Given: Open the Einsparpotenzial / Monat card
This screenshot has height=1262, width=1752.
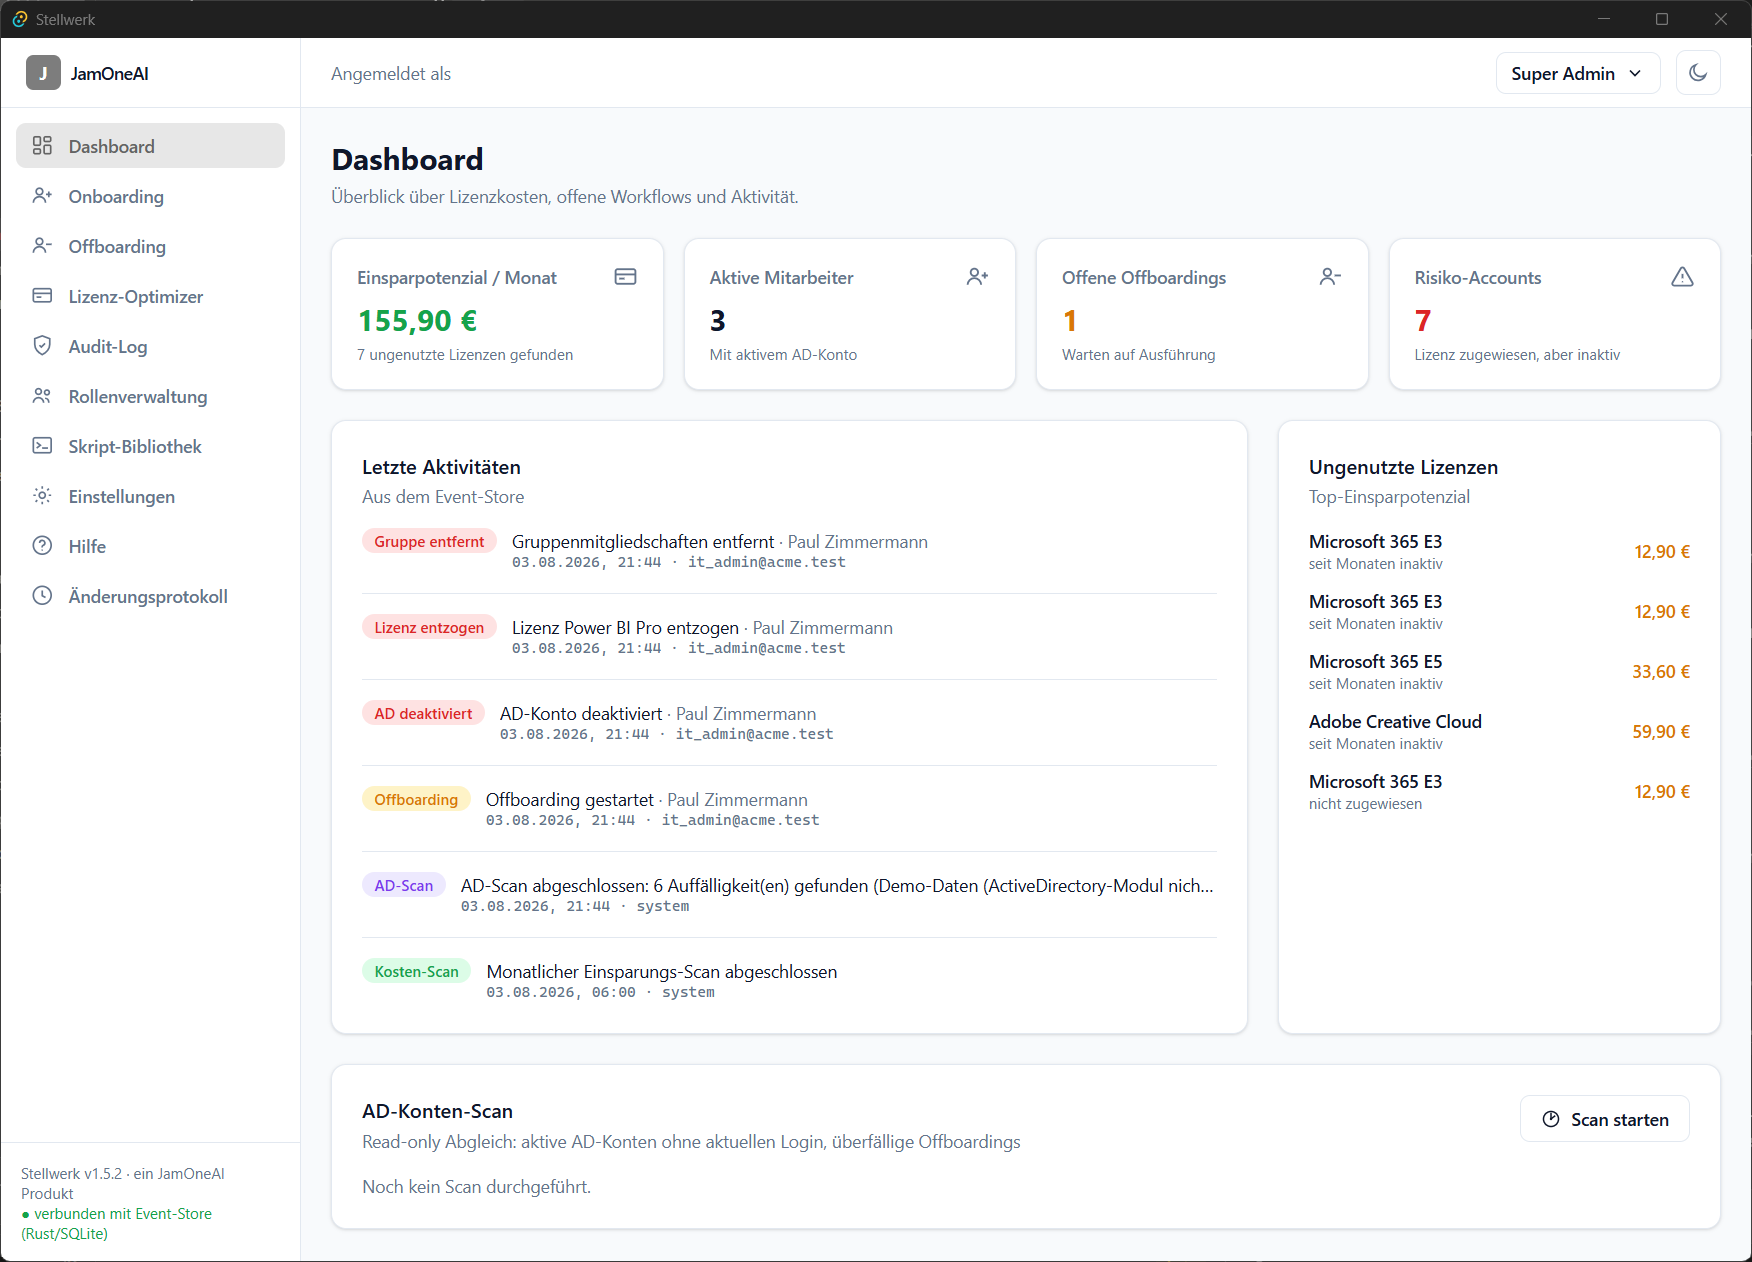Looking at the screenshot, I should (x=497, y=314).
